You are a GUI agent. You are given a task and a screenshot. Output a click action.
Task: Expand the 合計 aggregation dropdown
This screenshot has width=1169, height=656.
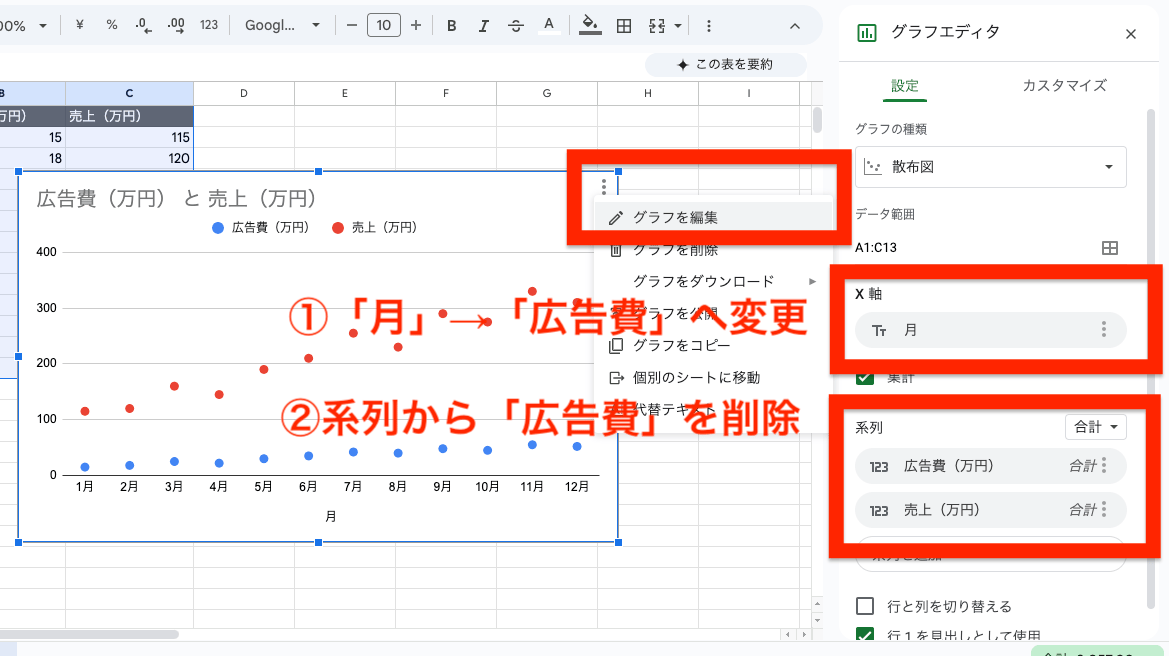click(1096, 427)
